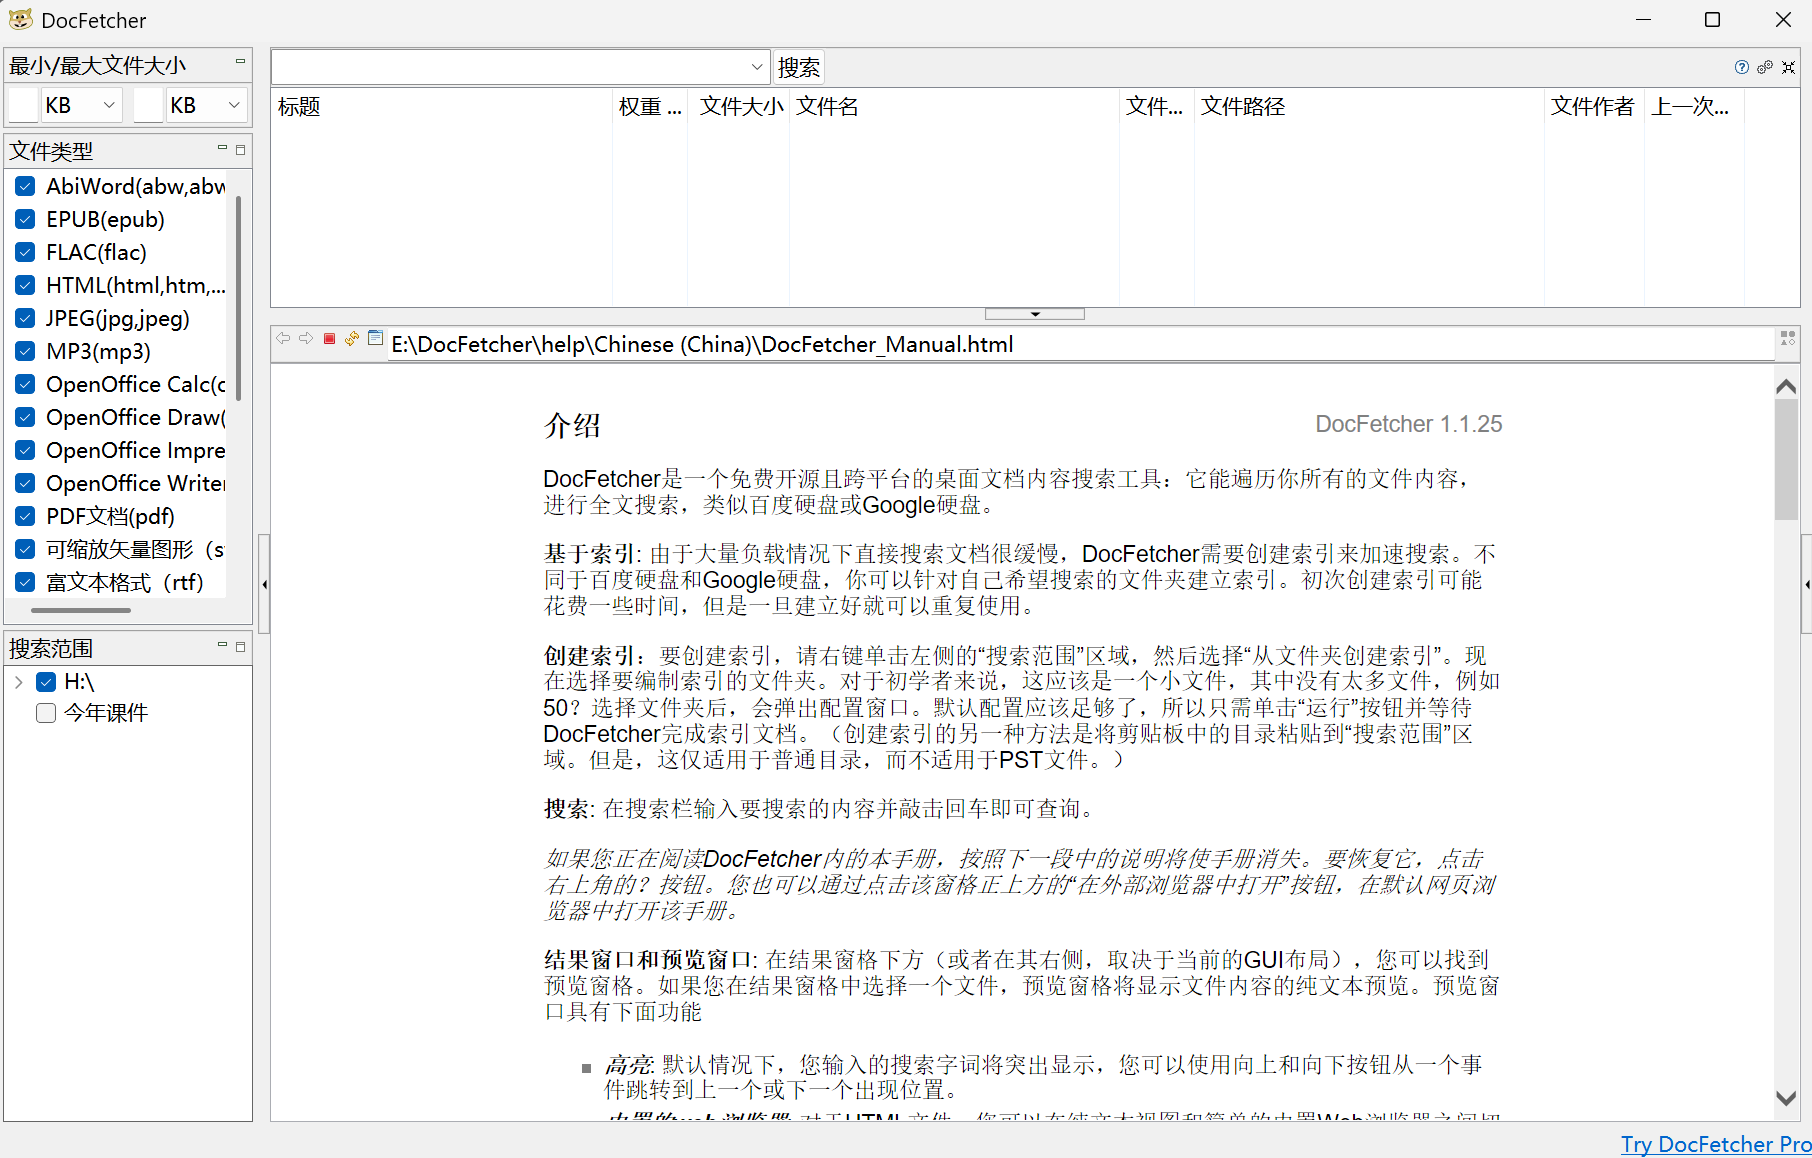
Task: Toggle the EPUB(epub) checkbox
Action: click(x=26, y=220)
